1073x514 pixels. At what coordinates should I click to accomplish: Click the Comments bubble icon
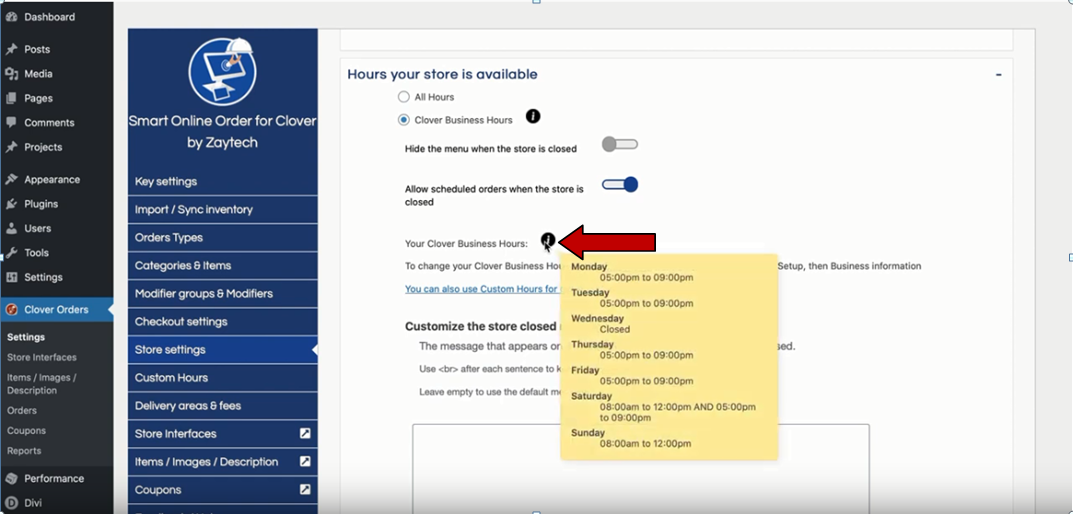point(11,123)
